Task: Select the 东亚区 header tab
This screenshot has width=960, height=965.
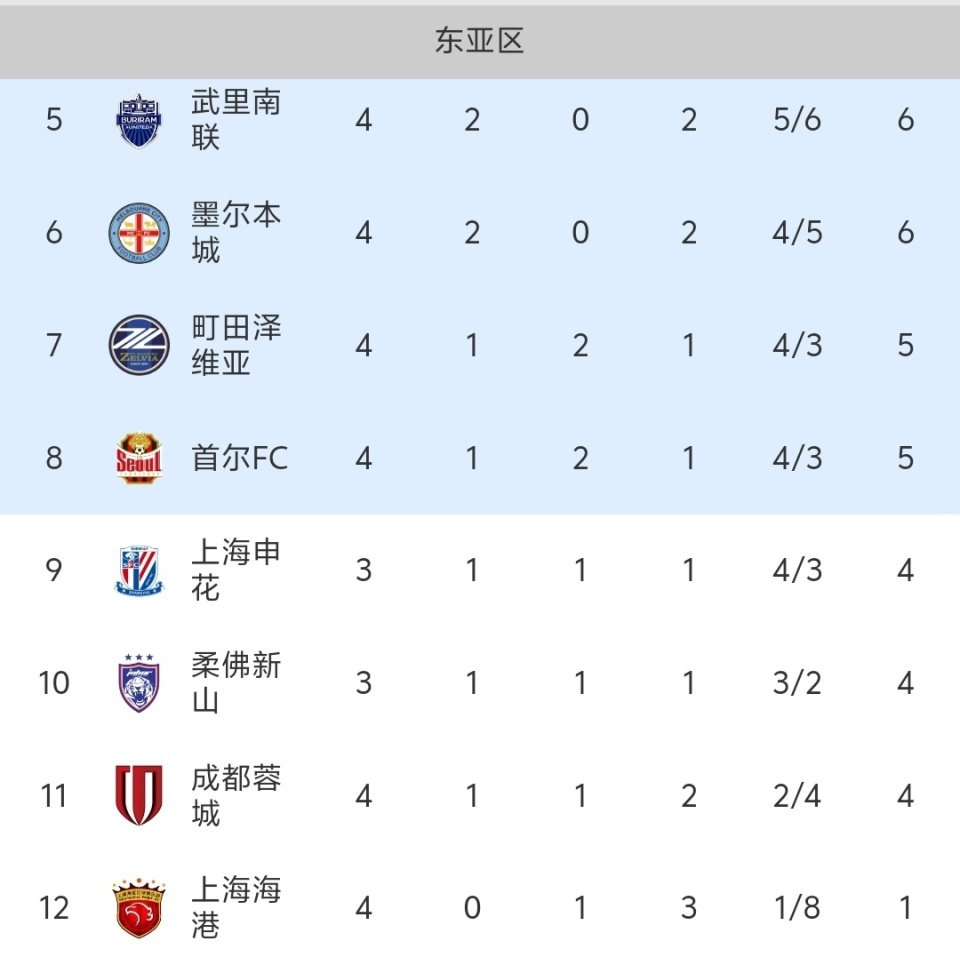Action: tap(480, 41)
